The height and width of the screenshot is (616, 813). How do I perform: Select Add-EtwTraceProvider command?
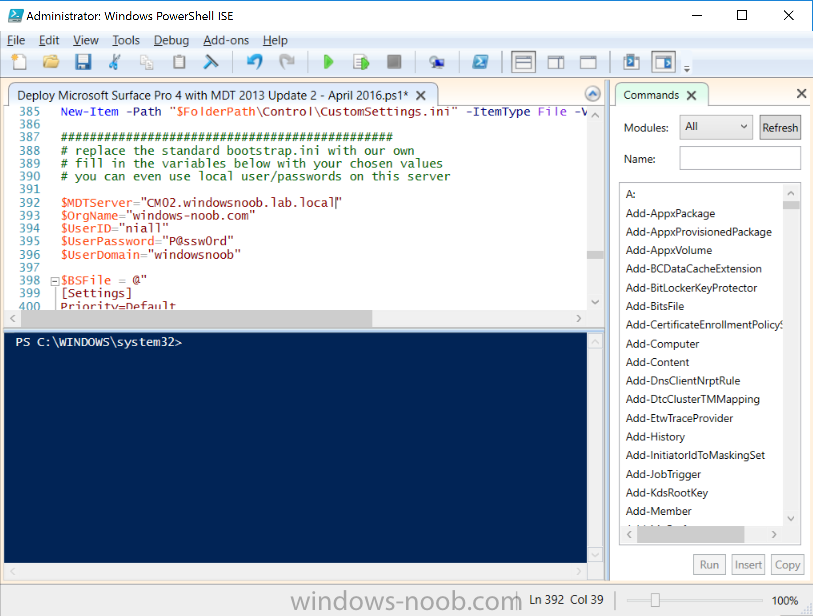(679, 418)
